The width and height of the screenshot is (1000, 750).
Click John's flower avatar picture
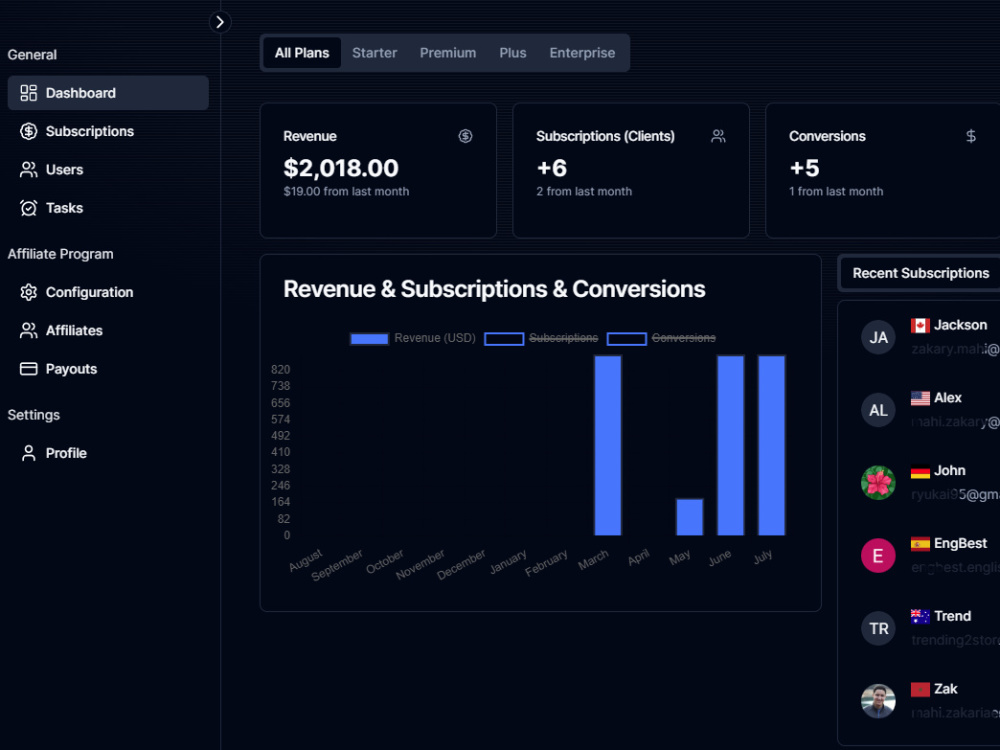tap(878, 483)
